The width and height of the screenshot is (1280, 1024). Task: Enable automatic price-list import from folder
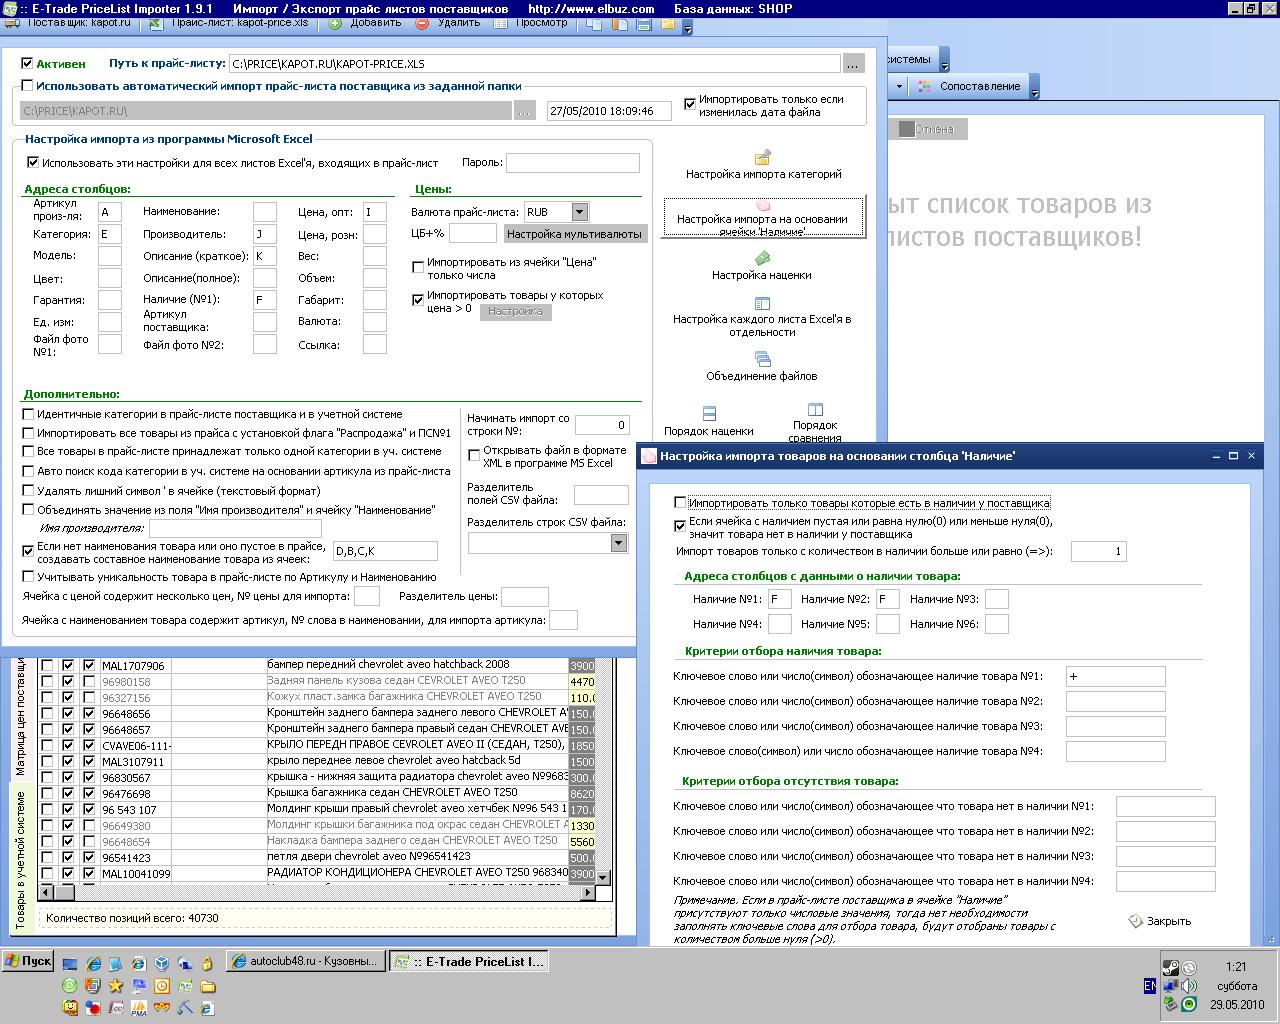[x=27, y=86]
